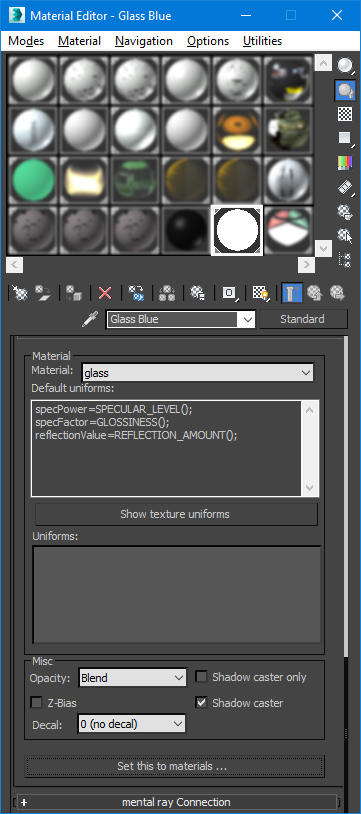Click the 3ds Max title bar app icon
This screenshot has height=814, width=361.
(16, 15)
